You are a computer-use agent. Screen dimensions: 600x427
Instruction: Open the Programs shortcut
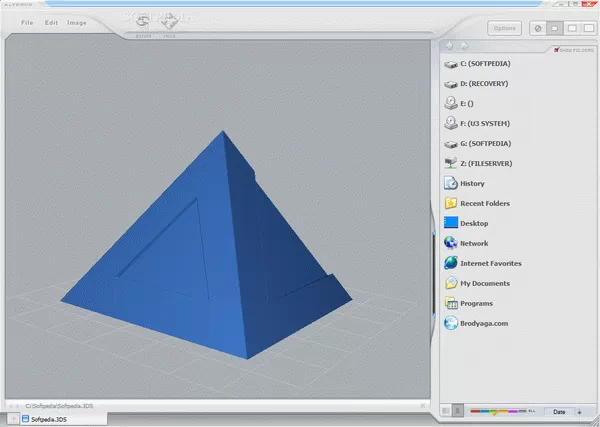[x=476, y=303]
